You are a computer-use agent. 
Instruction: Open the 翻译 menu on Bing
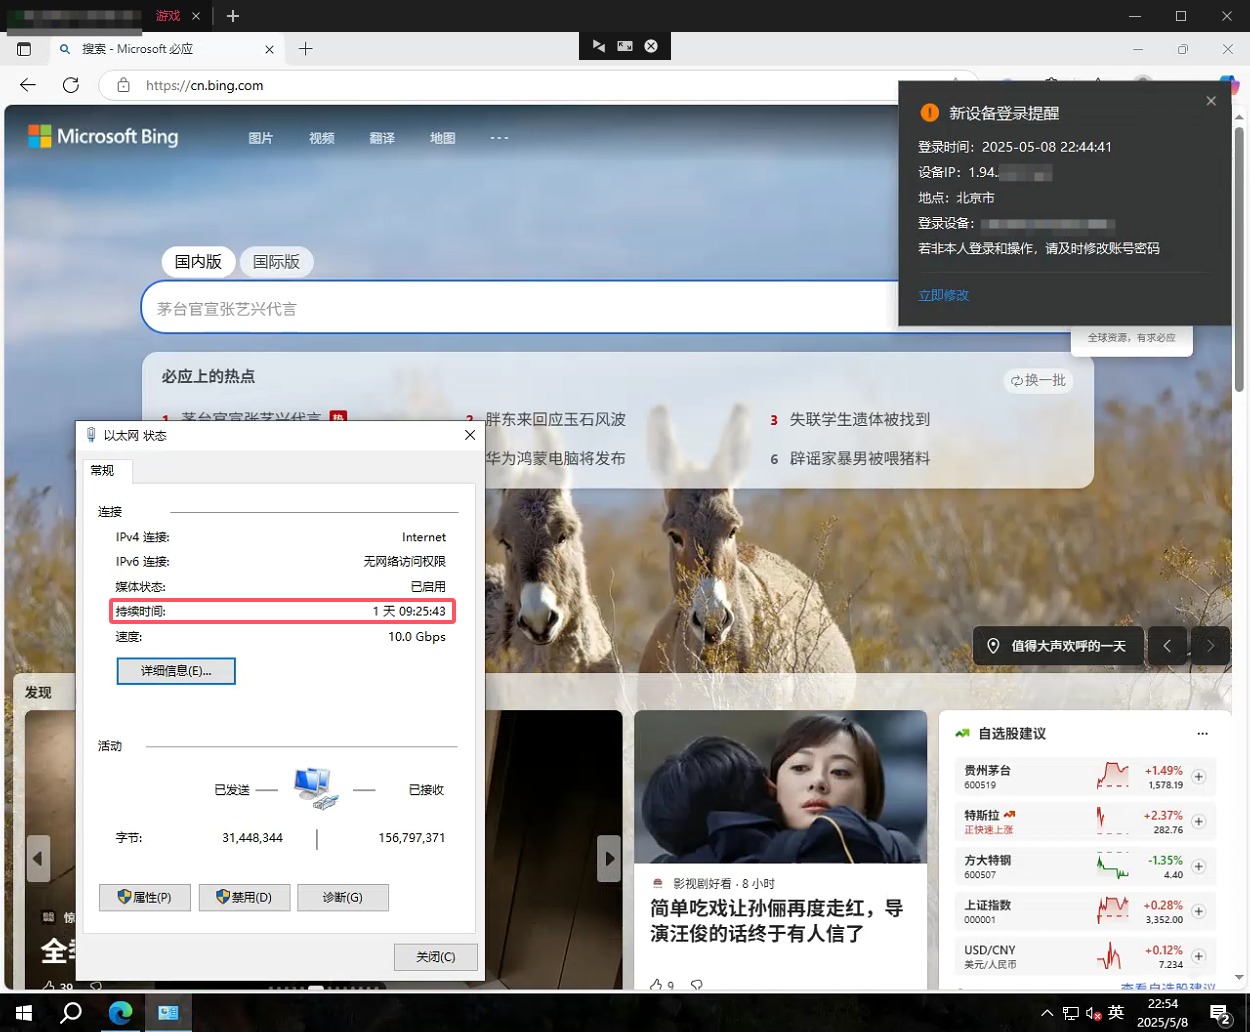[x=382, y=138]
